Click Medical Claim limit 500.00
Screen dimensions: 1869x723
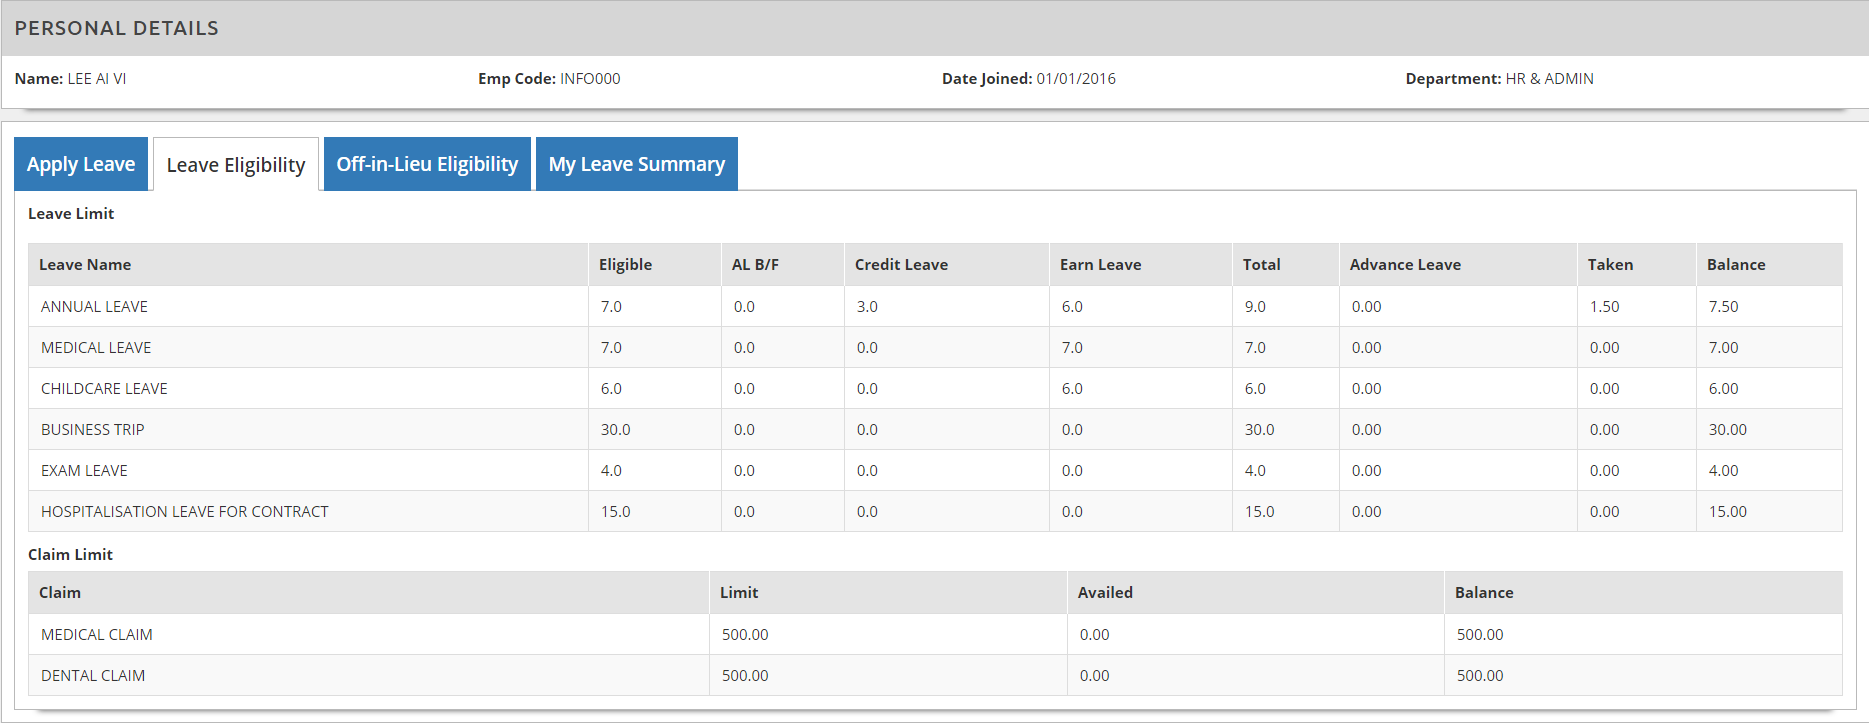coord(745,635)
